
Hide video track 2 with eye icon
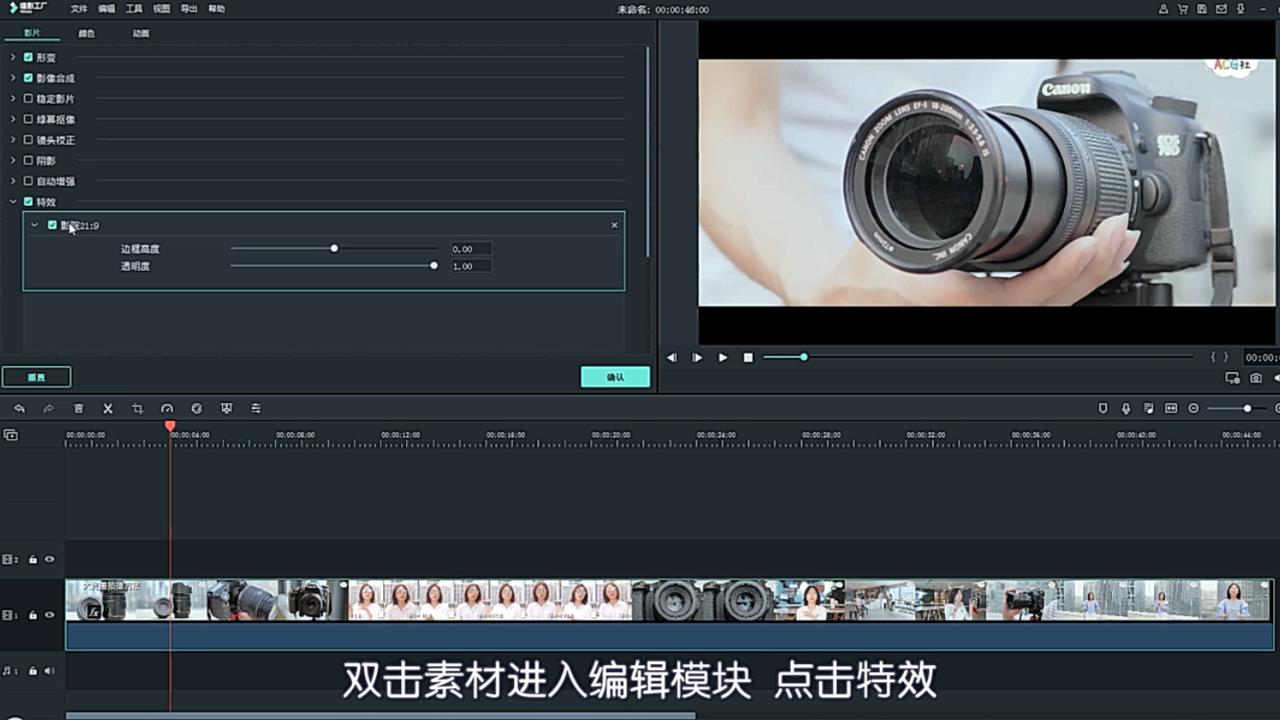pyautogui.click(x=49, y=560)
